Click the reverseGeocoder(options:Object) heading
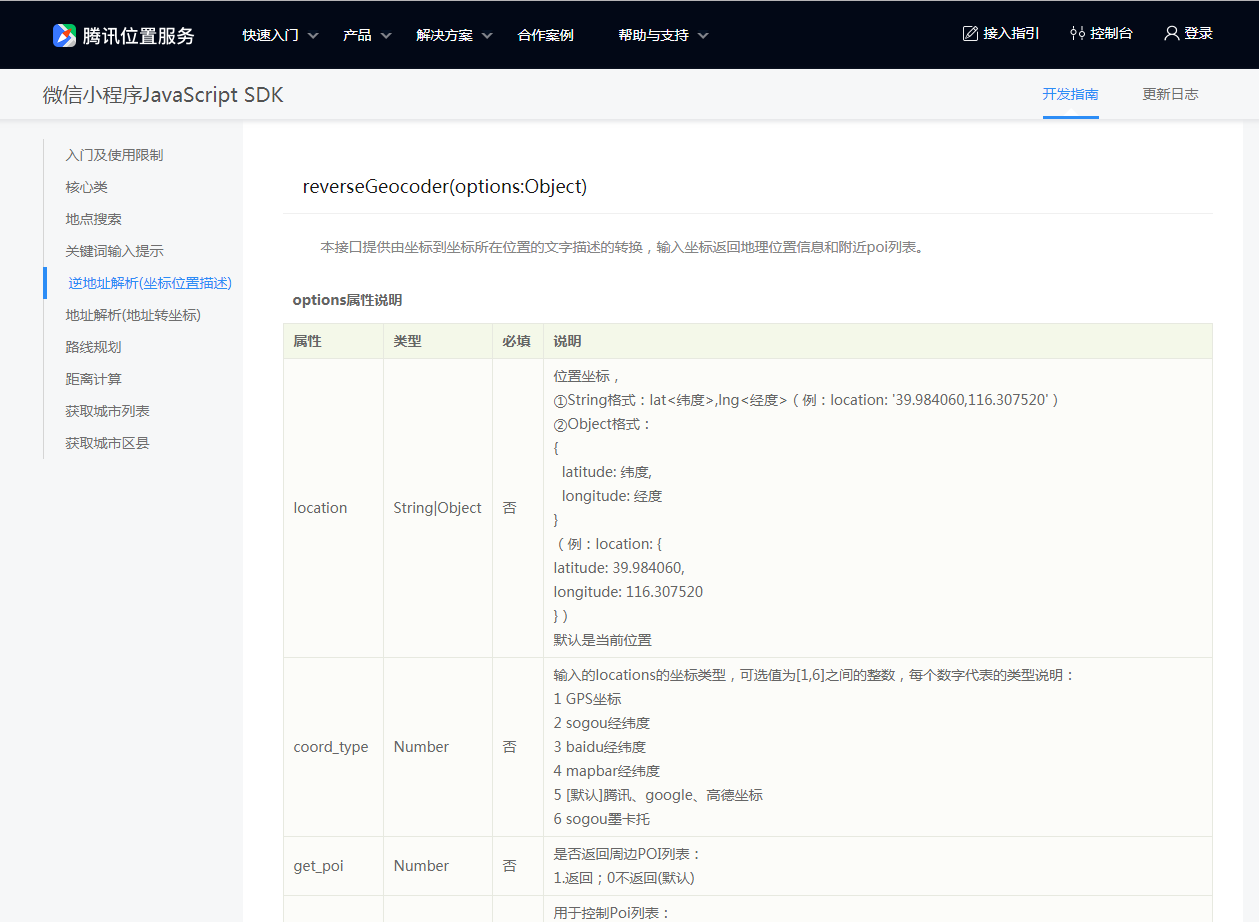The width and height of the screenshot is (1259, 922). (x=444, y=187)
